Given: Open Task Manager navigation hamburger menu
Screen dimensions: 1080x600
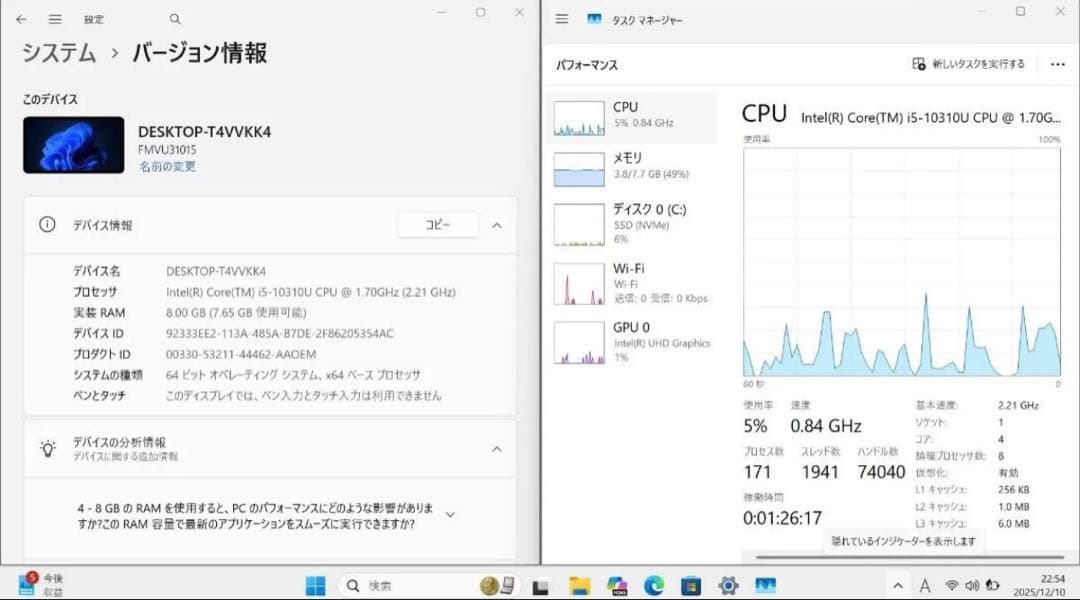Looking at the screenshot, I should (x=562, y=18).
